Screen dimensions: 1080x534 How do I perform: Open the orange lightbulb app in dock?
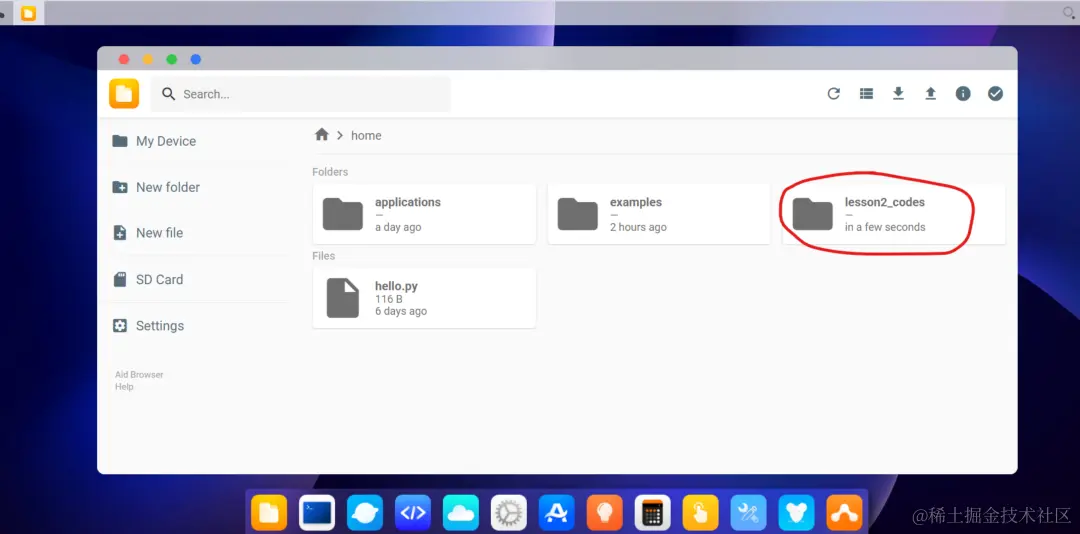[x=605, y=513]
